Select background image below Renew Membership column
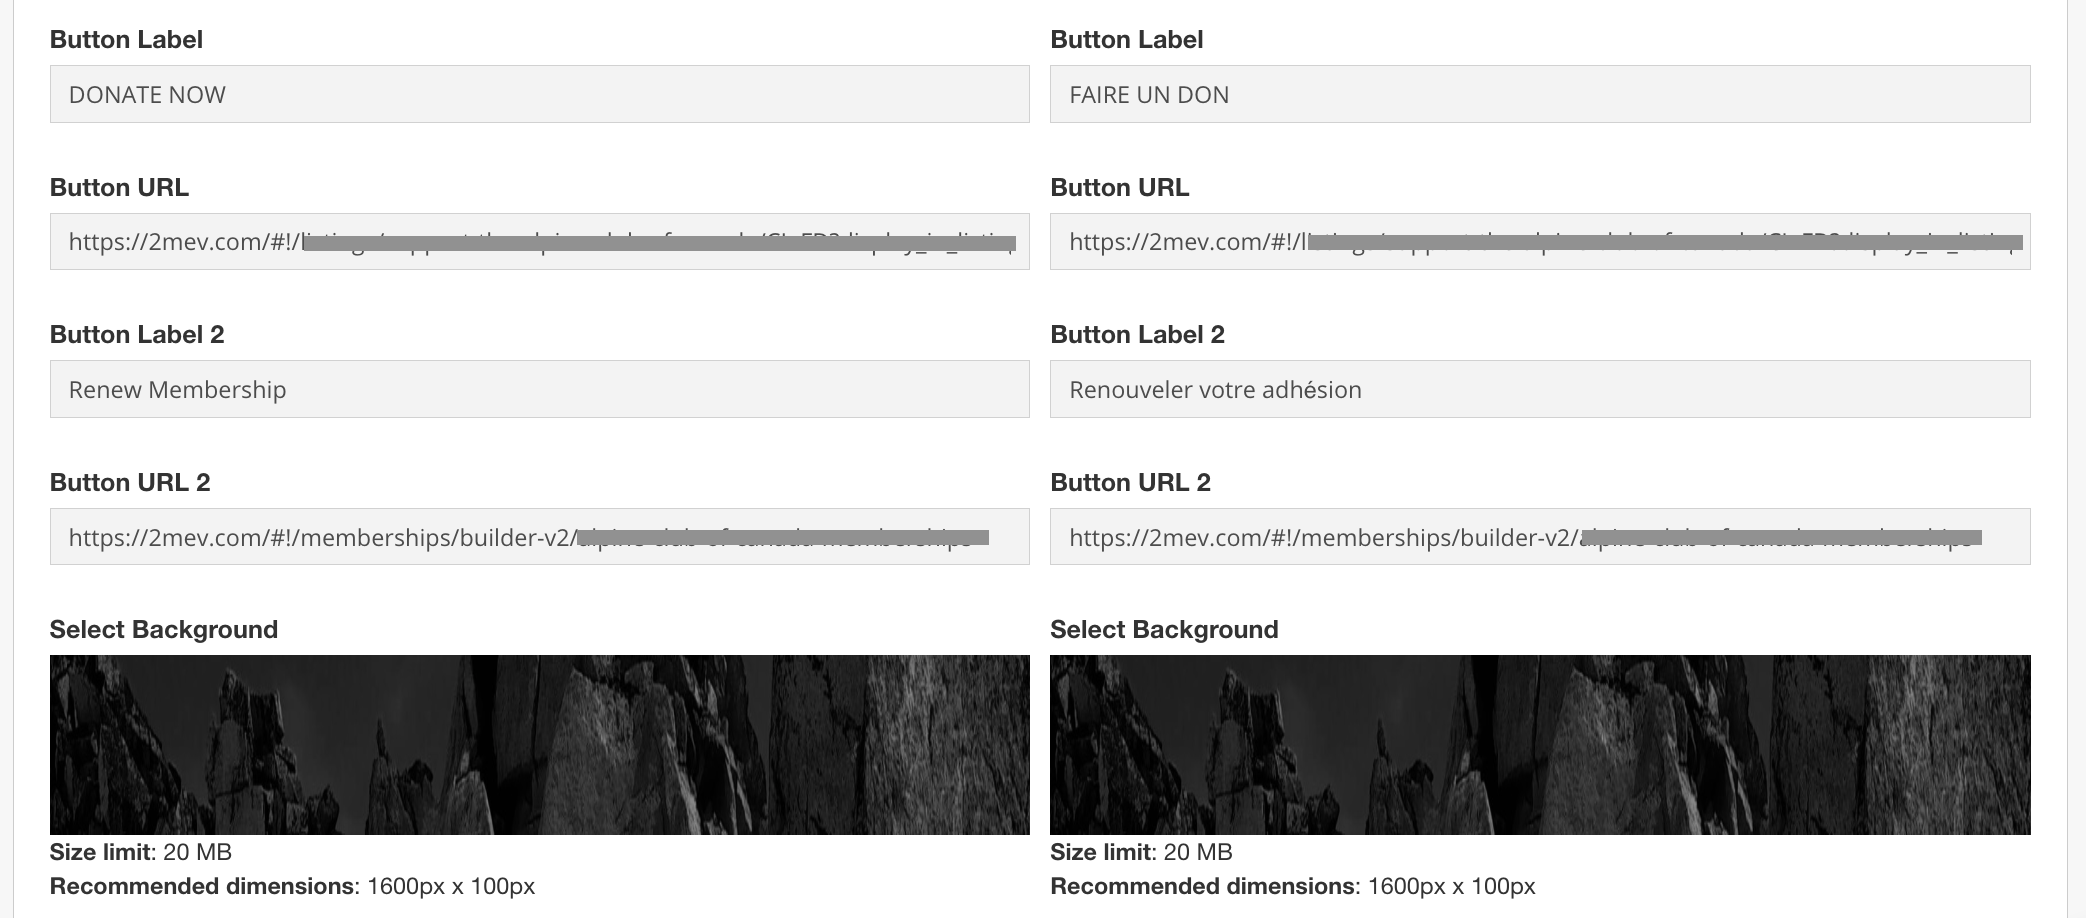This screenshot has height=918, width=2086. [x=539, y=744]
